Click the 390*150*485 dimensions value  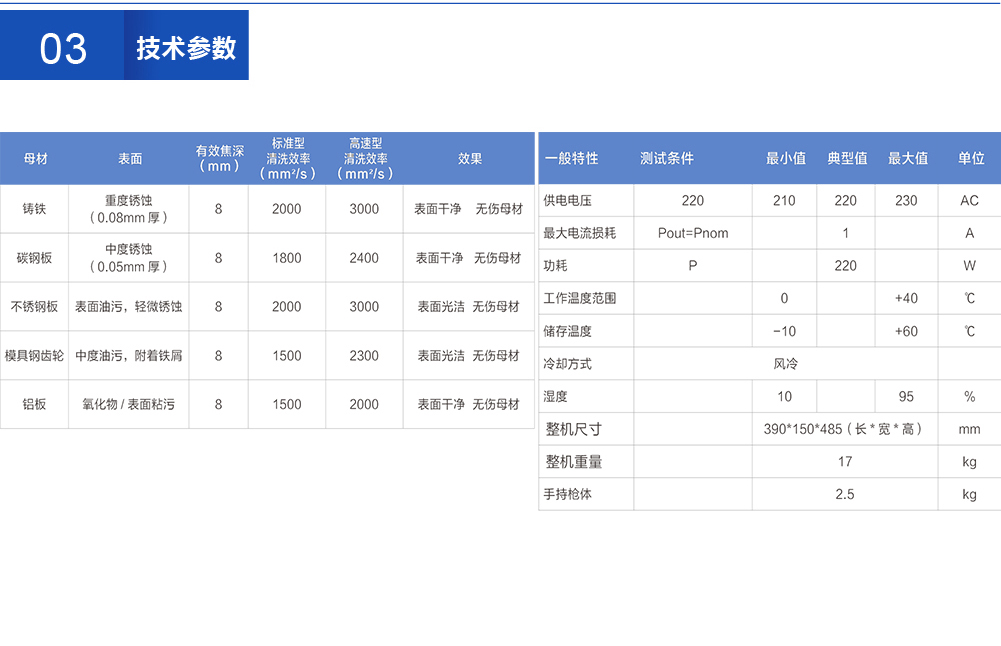843,429
